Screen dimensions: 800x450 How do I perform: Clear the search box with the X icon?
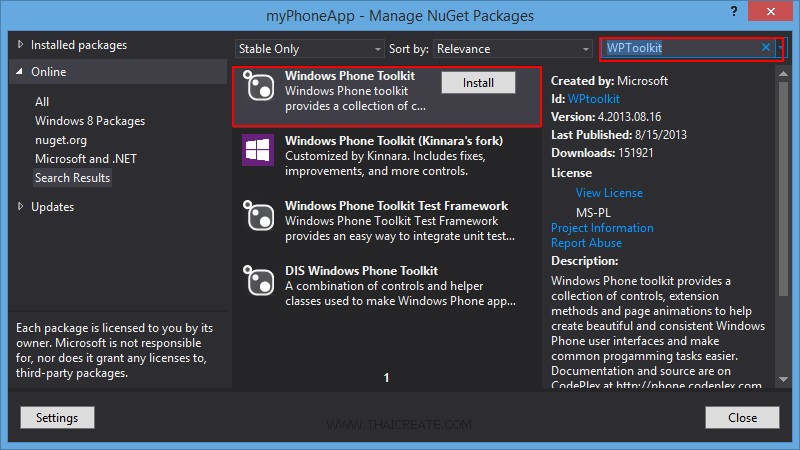(x=766, y=47)
